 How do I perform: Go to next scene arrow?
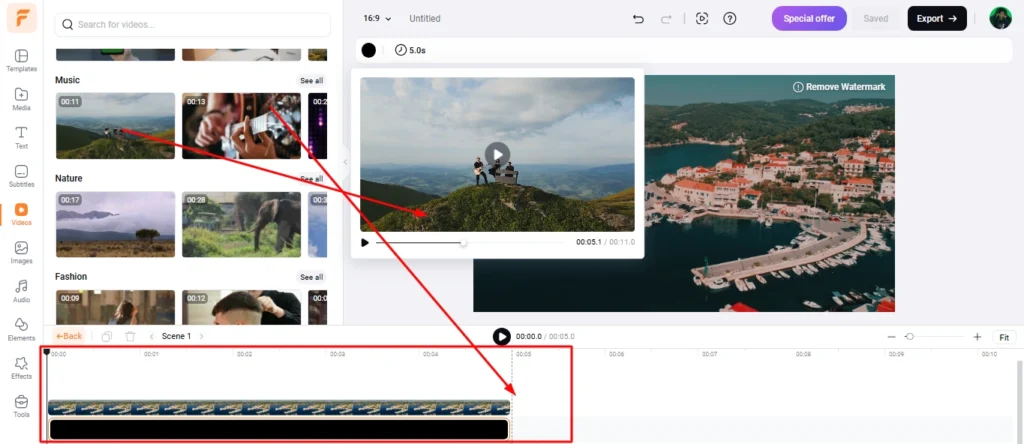pyautogui.click(x=201, y=336)
